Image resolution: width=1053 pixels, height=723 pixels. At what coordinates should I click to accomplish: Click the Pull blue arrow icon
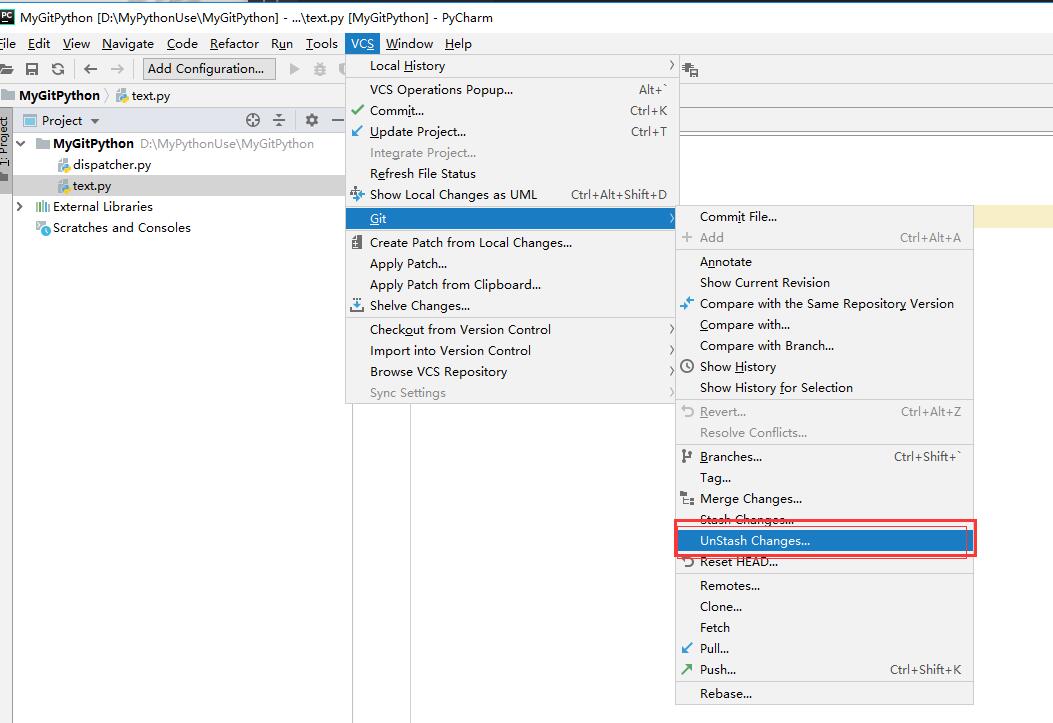pos(686,648)
